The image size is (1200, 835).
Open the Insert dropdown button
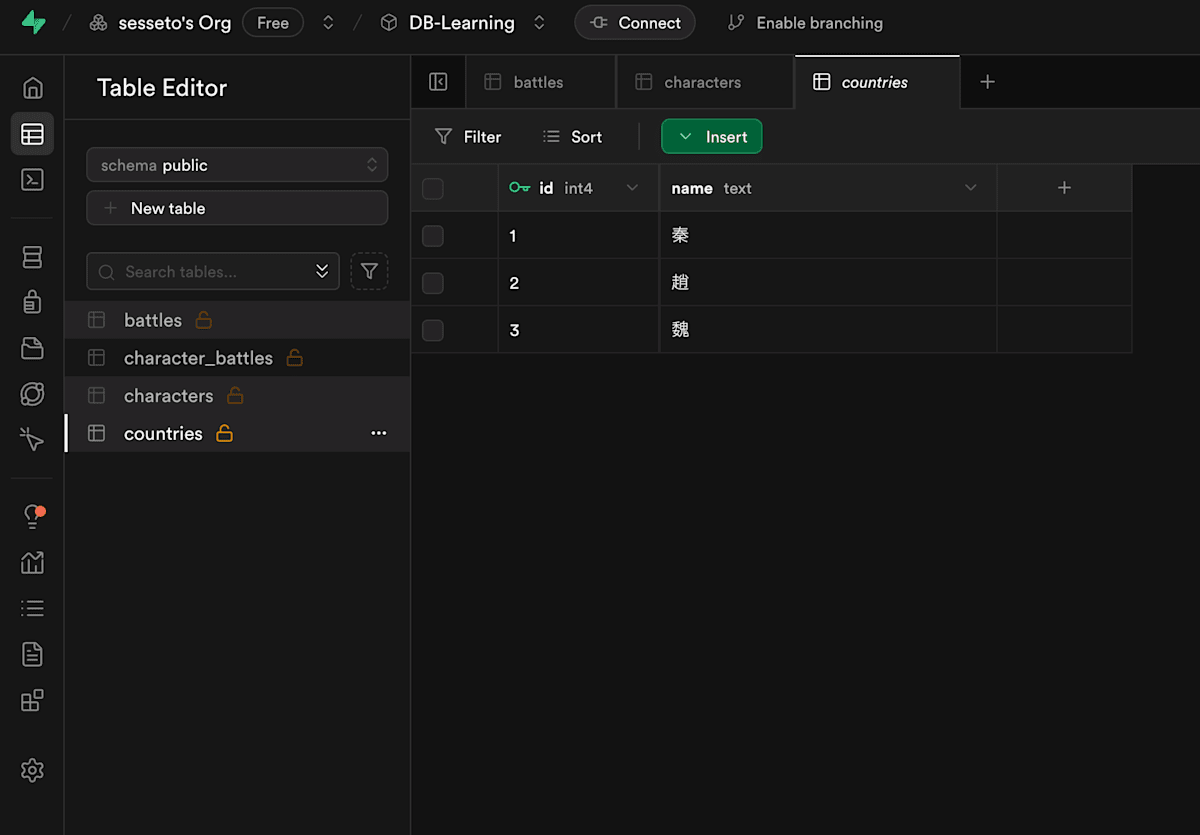pyautogui.click(x=712, y=137)
